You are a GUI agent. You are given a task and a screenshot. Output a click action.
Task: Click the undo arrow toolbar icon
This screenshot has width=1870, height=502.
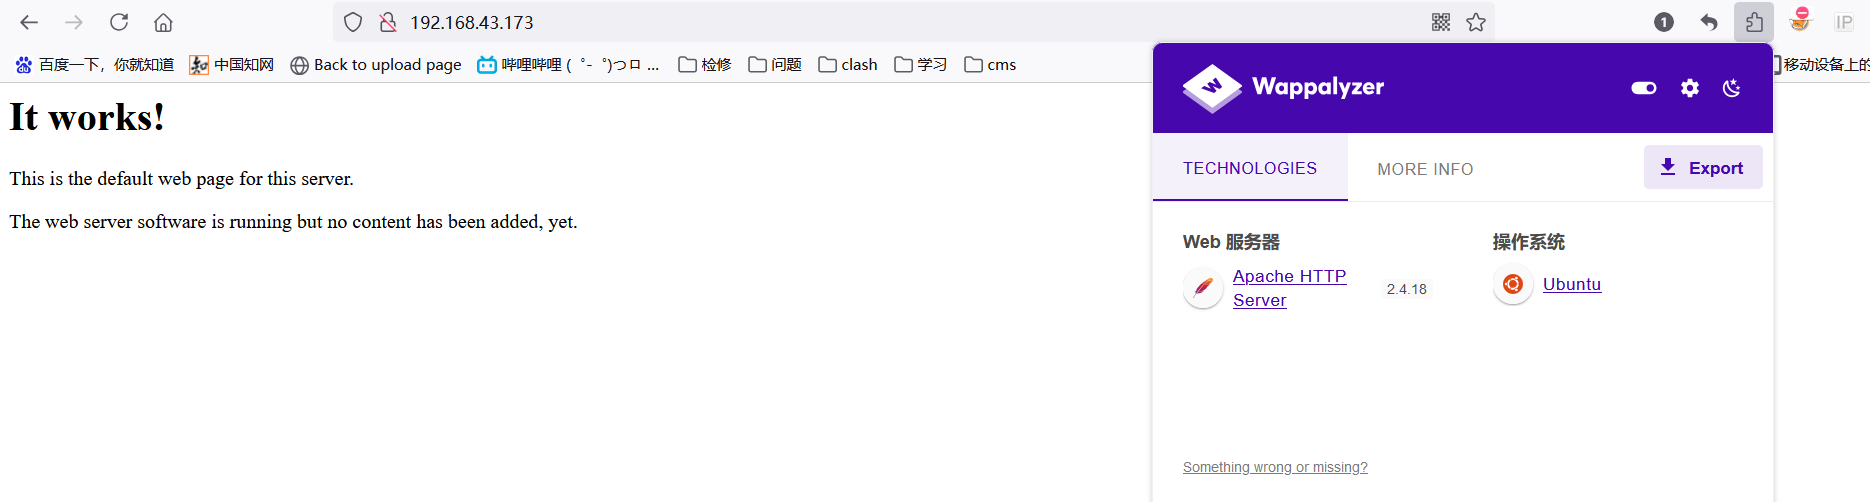coord(1709,22)
